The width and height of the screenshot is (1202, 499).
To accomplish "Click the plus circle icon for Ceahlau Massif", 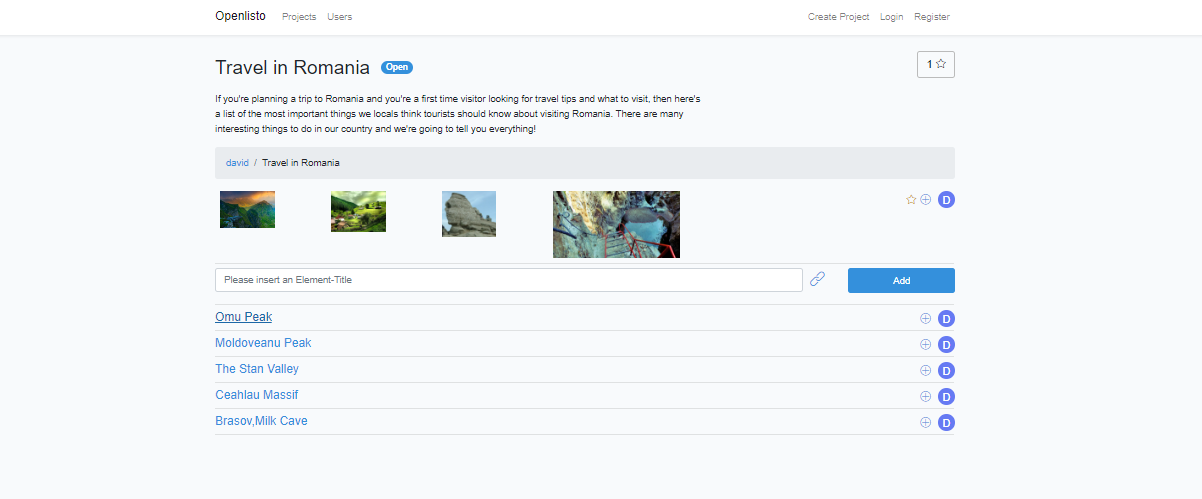I will point(925,397).
